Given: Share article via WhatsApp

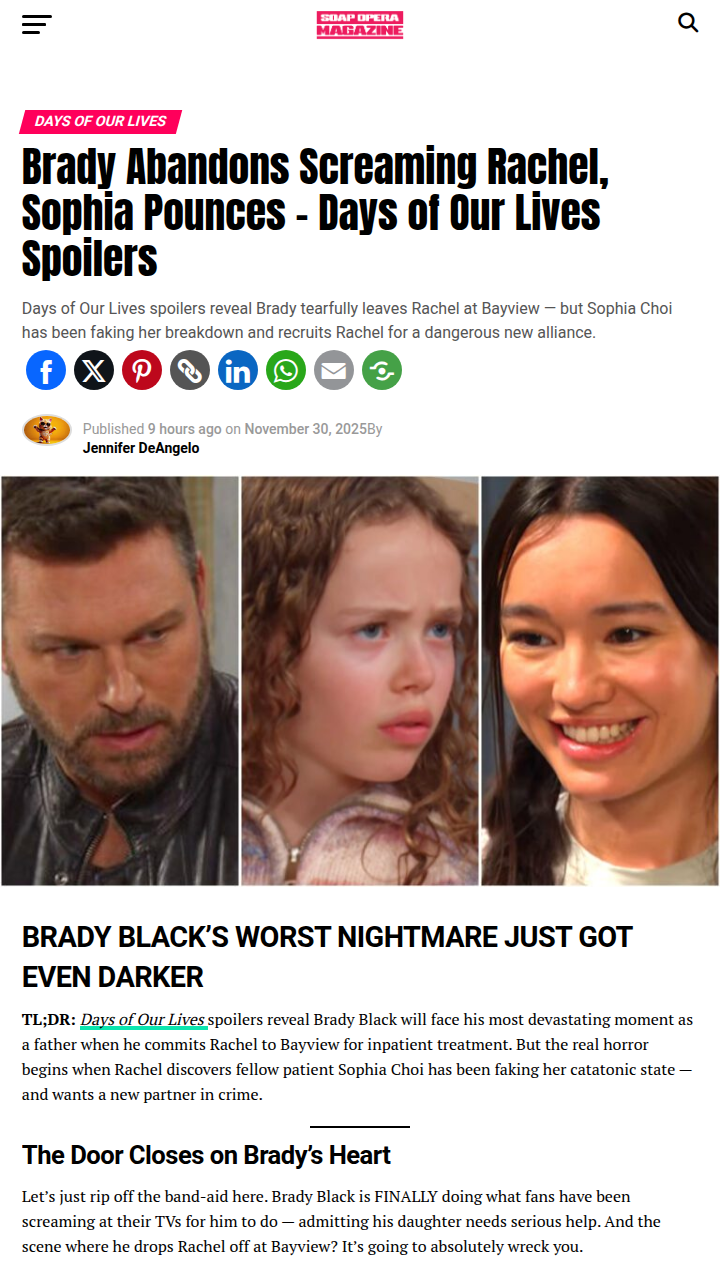Looking at the screenshot, I should pos(286,370).
